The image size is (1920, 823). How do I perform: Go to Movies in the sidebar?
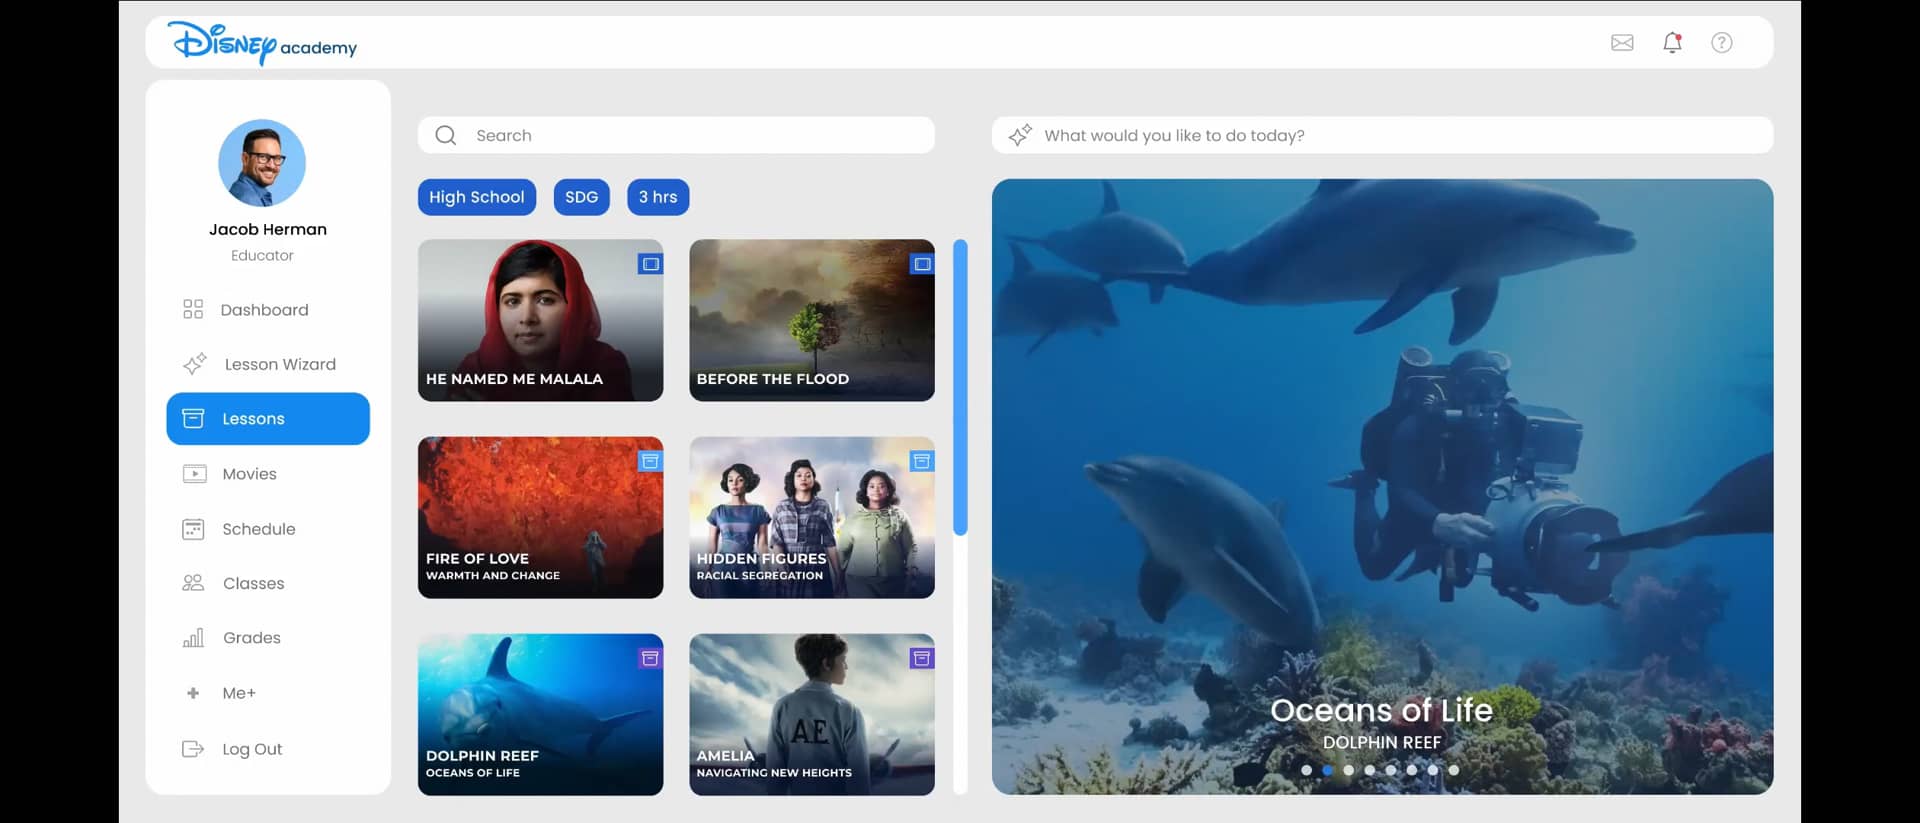249,474
